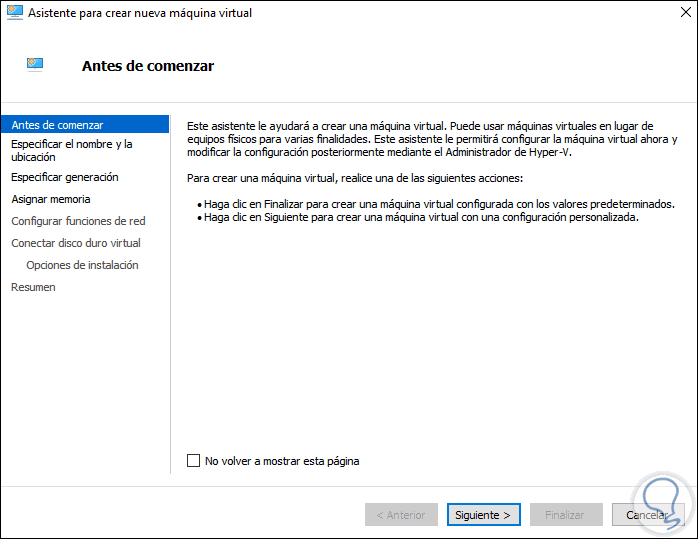Viewport: 698px width, 539px height.
Task: Click the window title 'Asistente para crear nueva máquina virtual'
Action: 140,13
